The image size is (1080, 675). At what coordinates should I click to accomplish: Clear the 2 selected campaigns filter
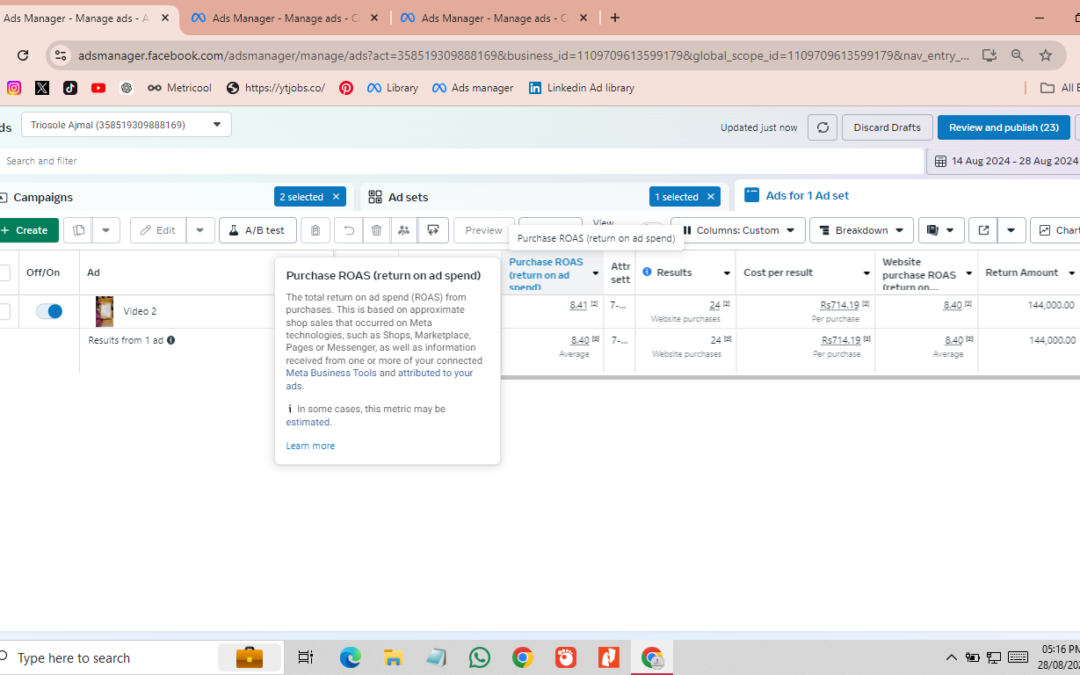point(336,197)
